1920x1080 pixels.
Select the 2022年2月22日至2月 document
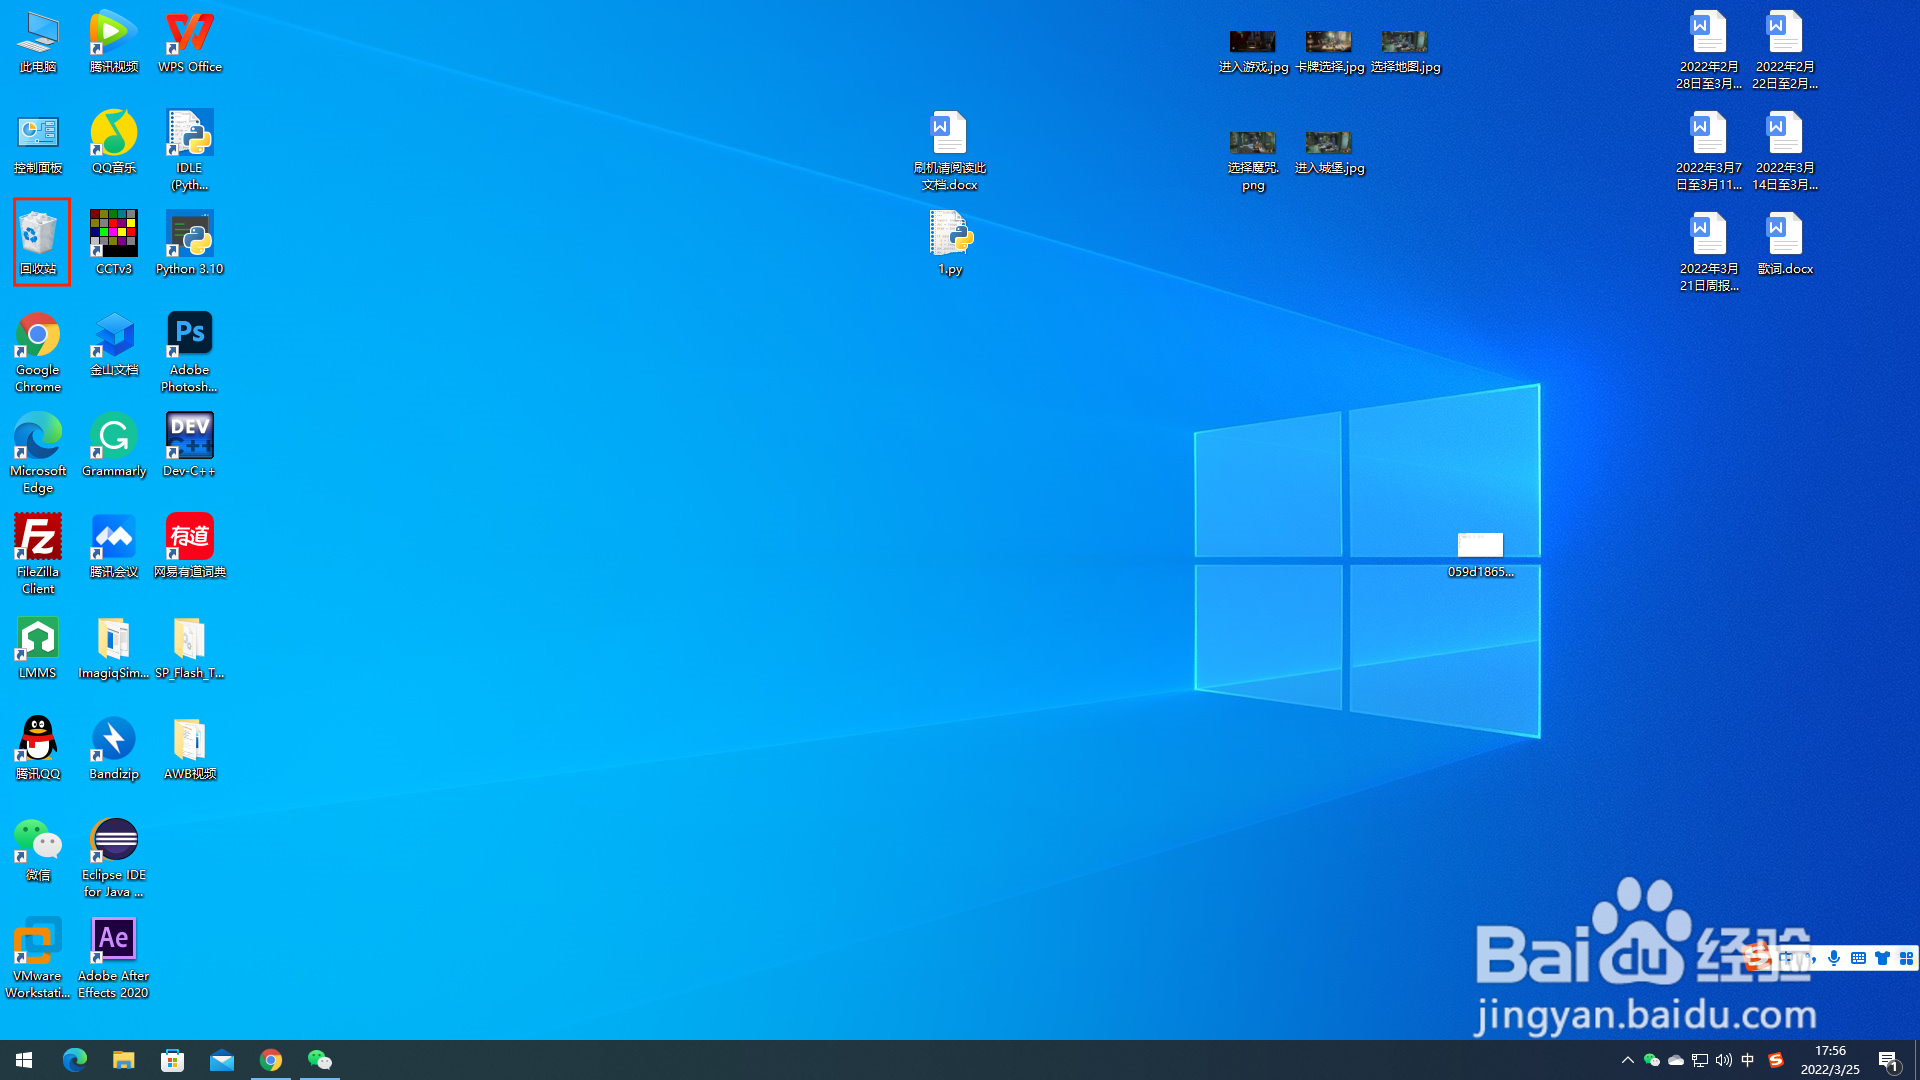pyautogui.click(x=1785, y=50)
